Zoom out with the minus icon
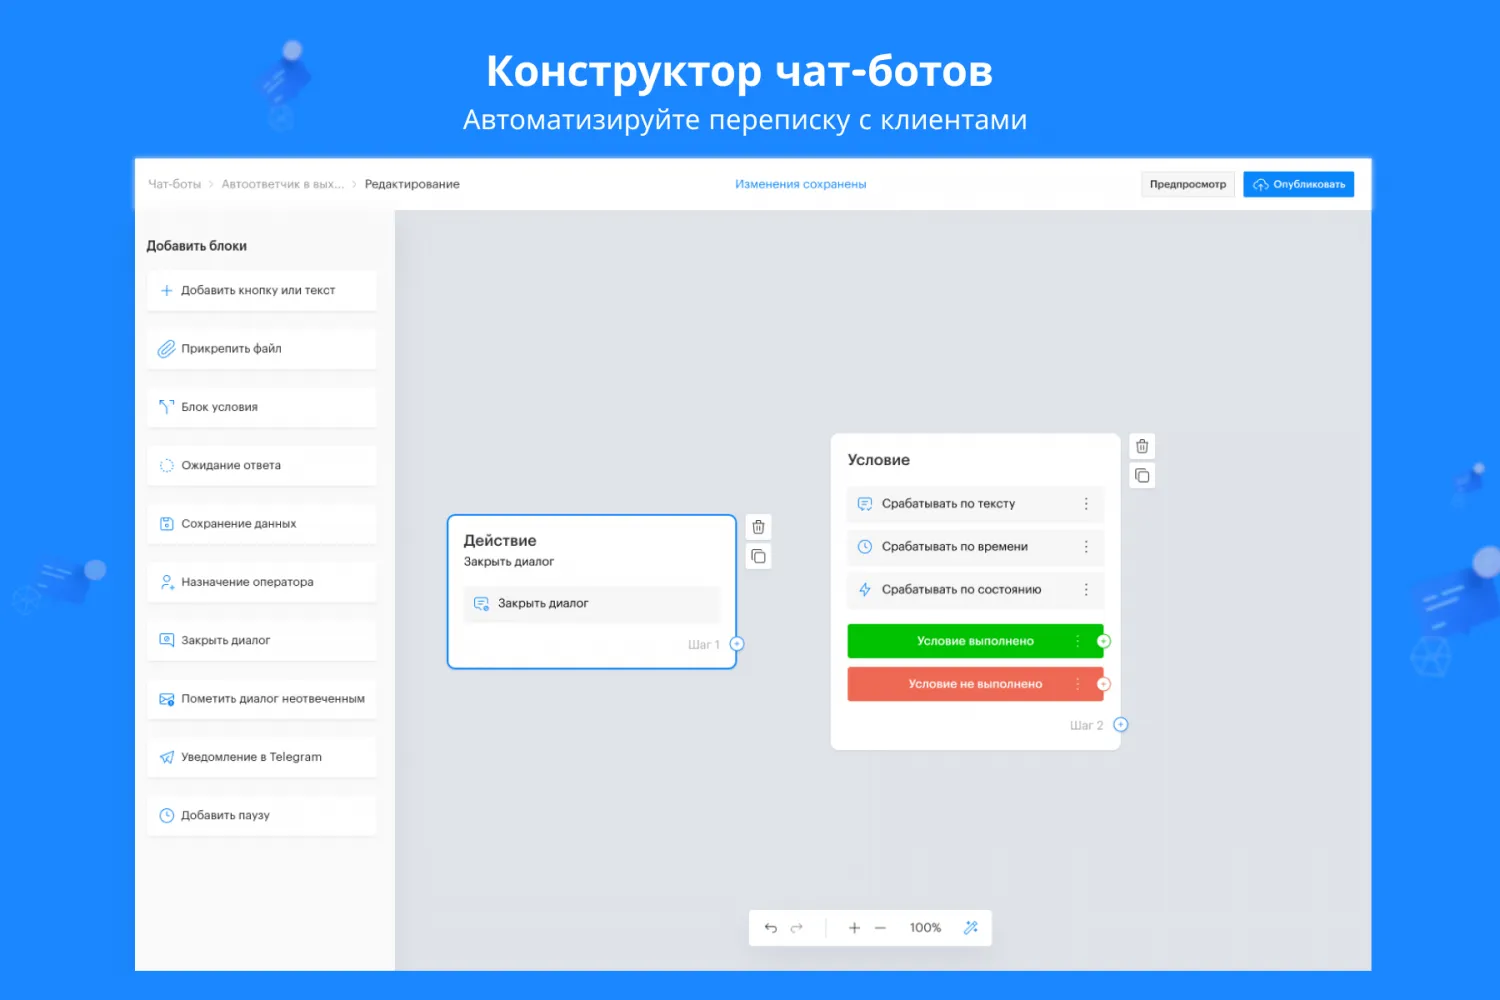This screenshot has width=1500, height=1000. point(880,928)
